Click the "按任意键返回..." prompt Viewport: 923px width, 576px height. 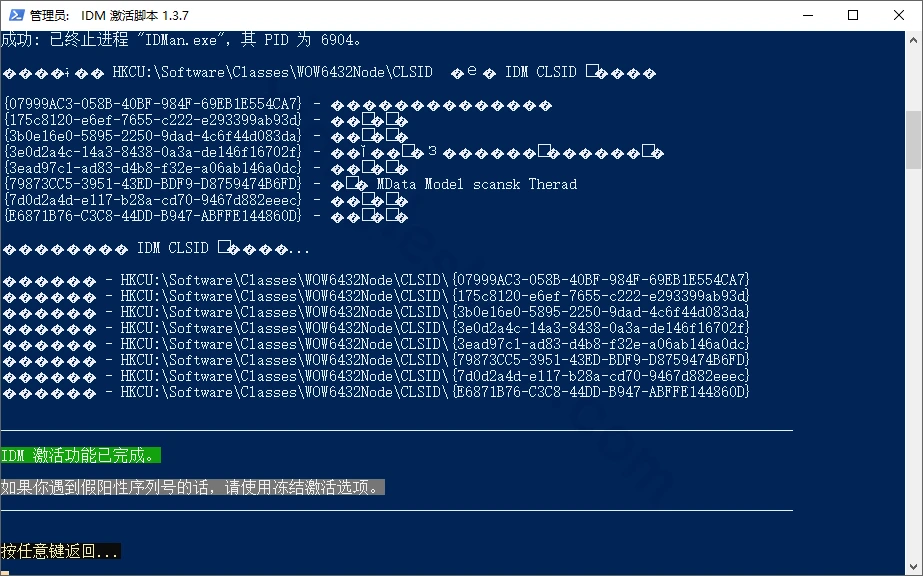pos(61,551)
